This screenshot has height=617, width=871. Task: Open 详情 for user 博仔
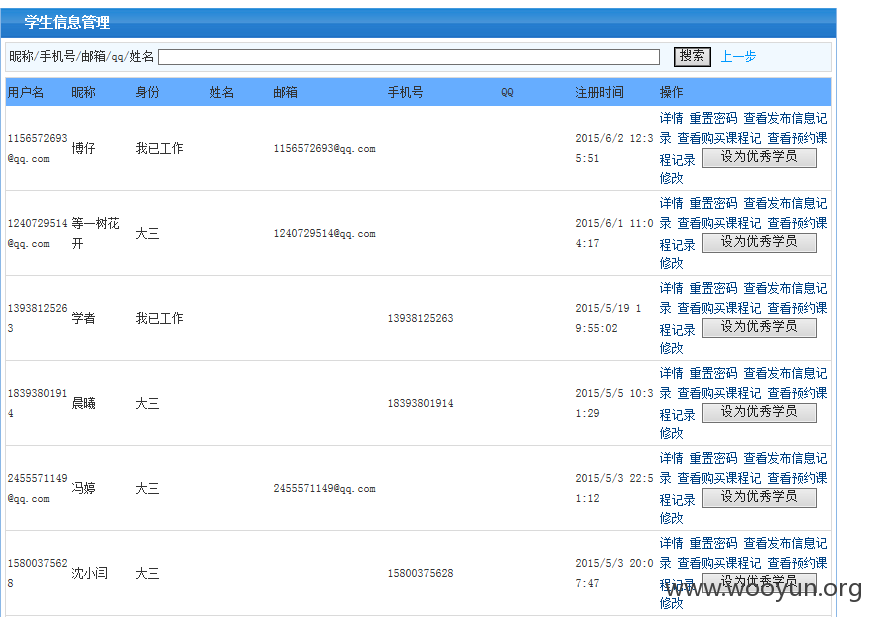(671, 118)
